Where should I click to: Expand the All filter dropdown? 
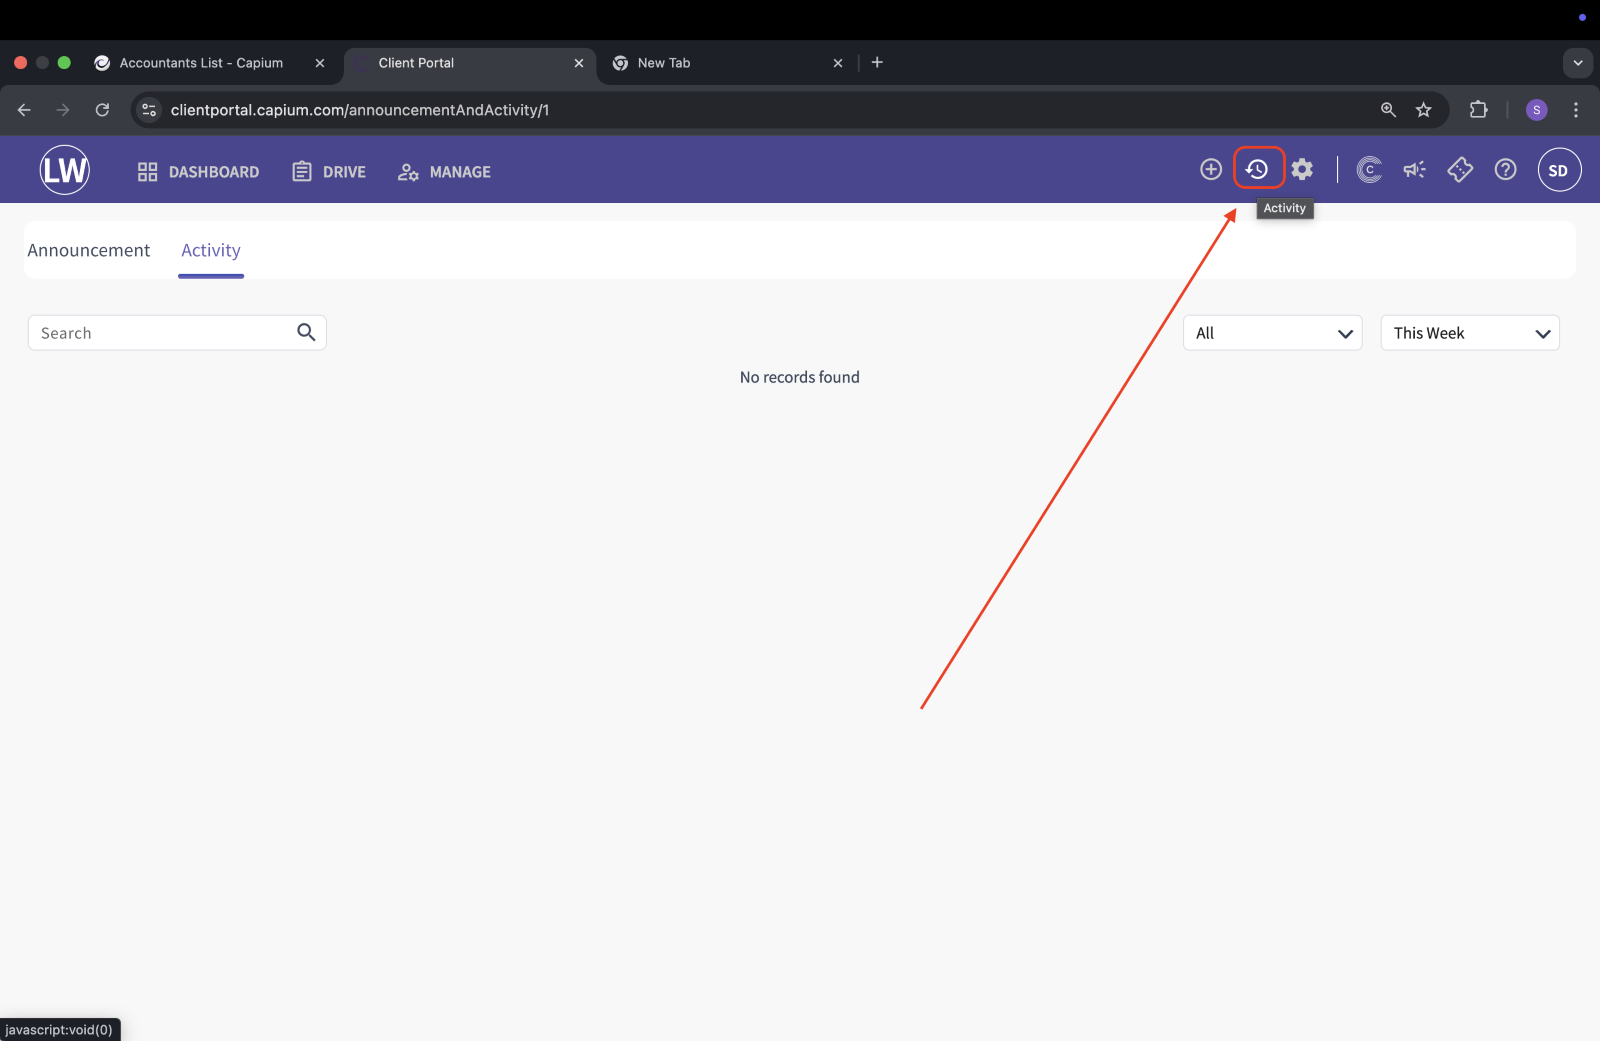[1272, 333]
